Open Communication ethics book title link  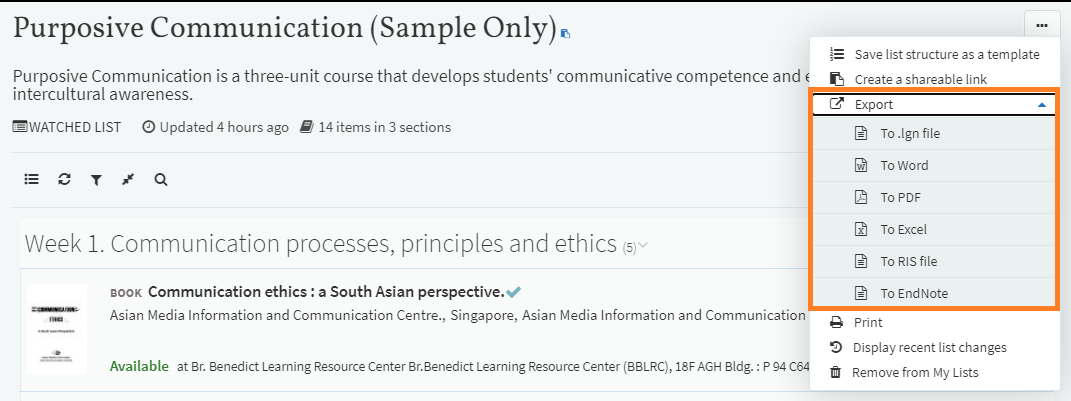click(325, 292)
